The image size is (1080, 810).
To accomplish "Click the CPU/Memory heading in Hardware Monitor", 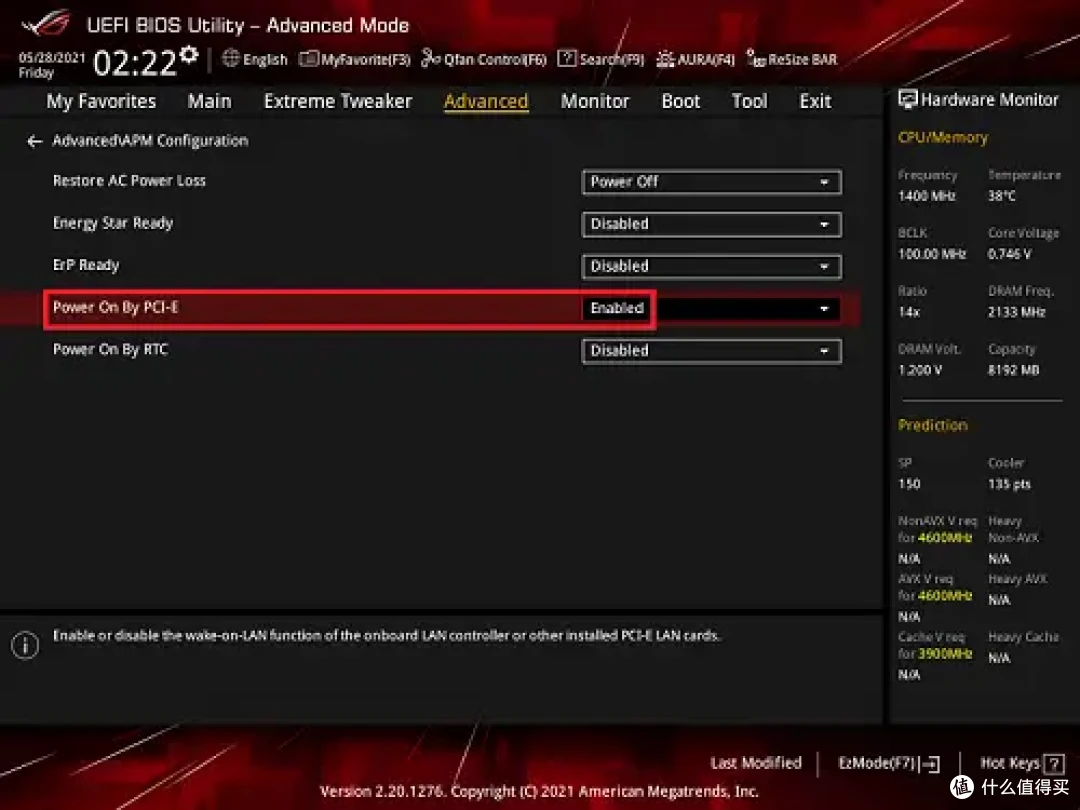I will pyautogui.click(x=942, y=138).
